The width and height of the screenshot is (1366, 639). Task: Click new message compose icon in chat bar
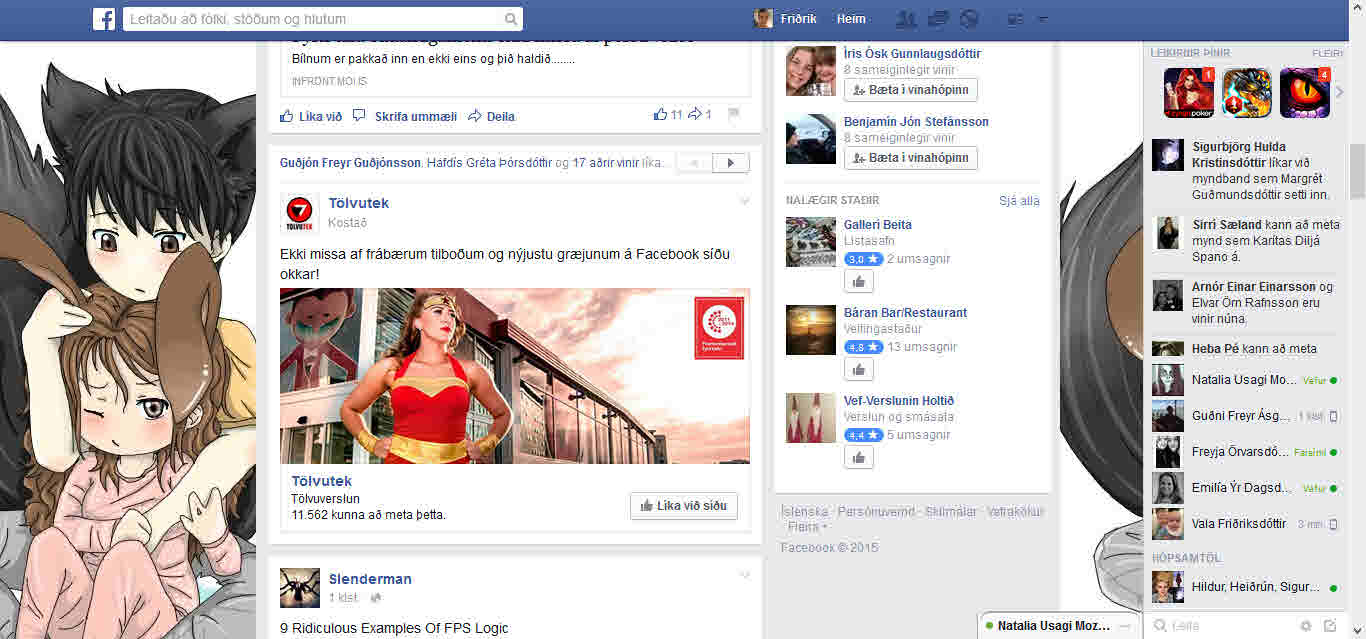[1330, 626]
